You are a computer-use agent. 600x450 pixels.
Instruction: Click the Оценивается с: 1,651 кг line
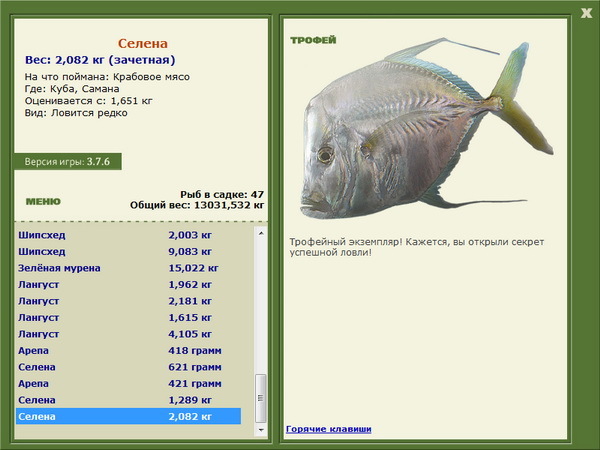[x=88, y=101]
